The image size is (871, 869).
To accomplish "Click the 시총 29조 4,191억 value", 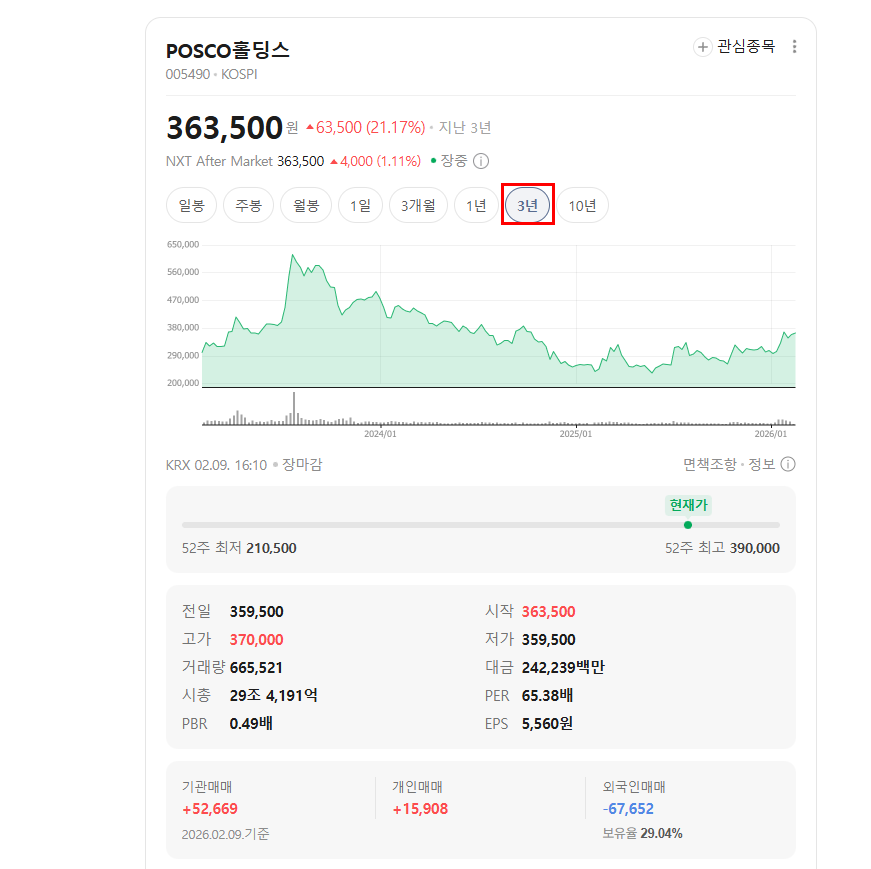I will point(273,696).
